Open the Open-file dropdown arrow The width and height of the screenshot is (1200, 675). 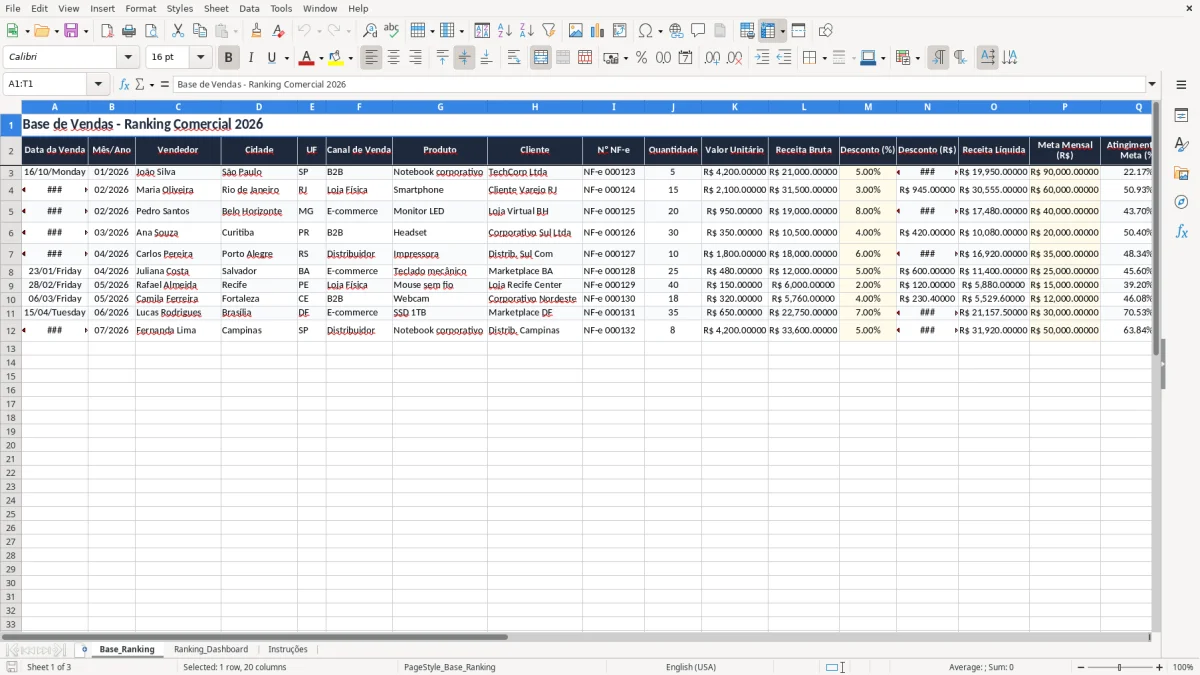tap(56, 31)
